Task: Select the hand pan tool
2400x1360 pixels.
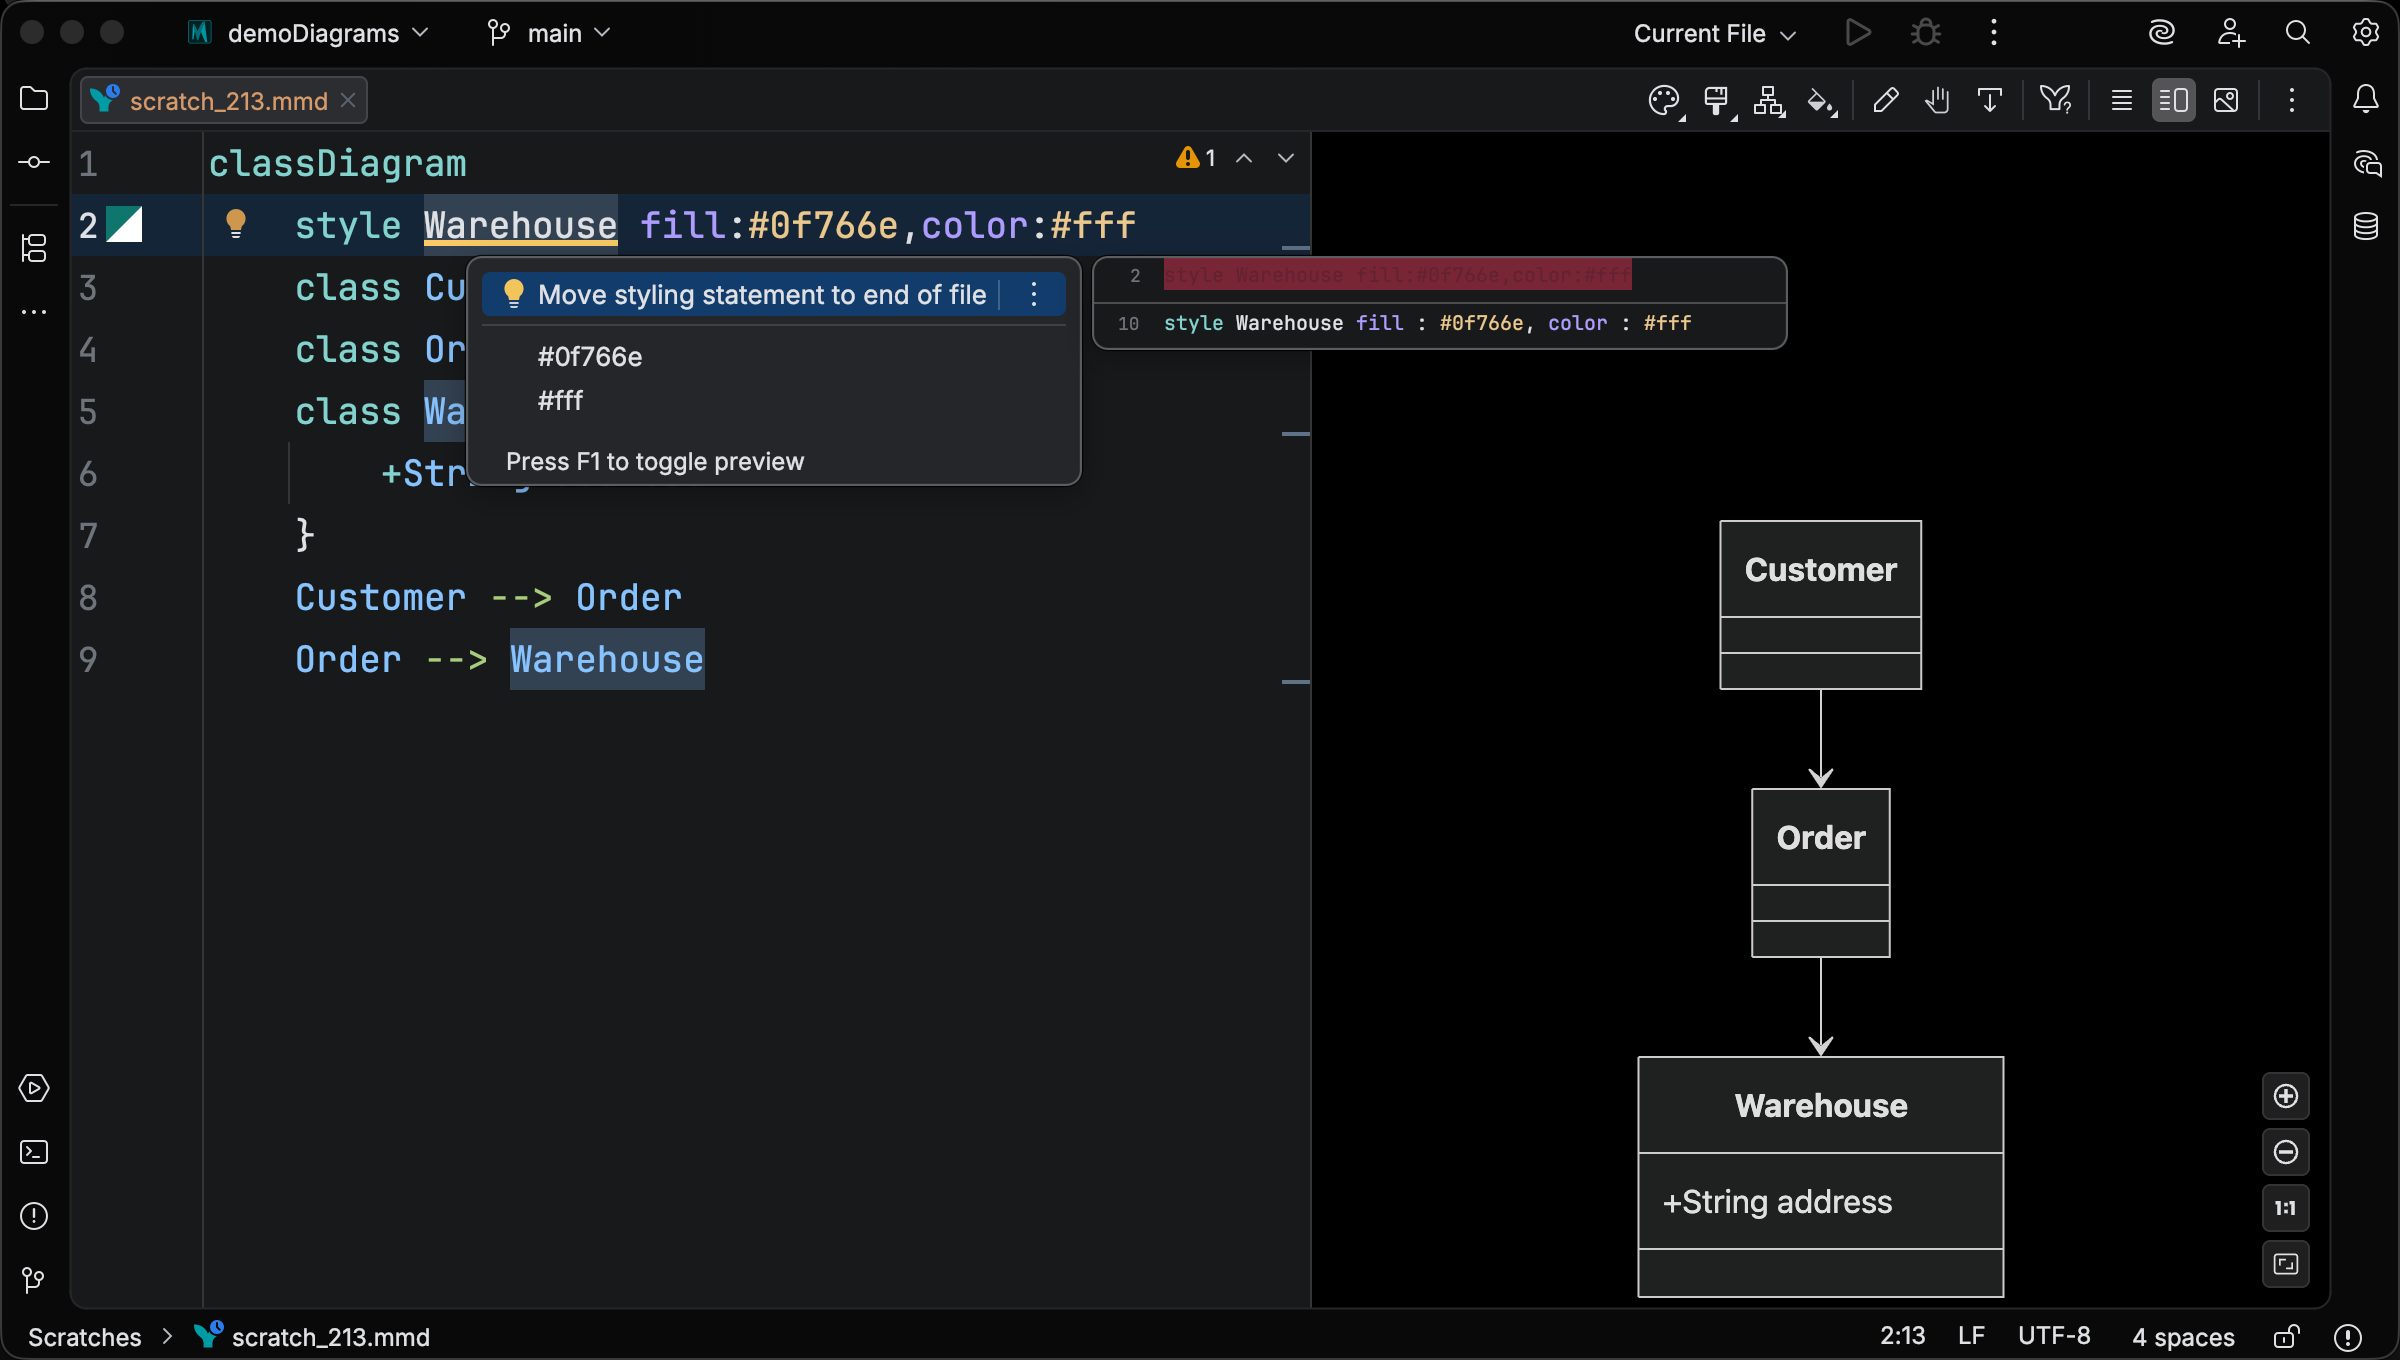Action: (x=1938, y=100)
